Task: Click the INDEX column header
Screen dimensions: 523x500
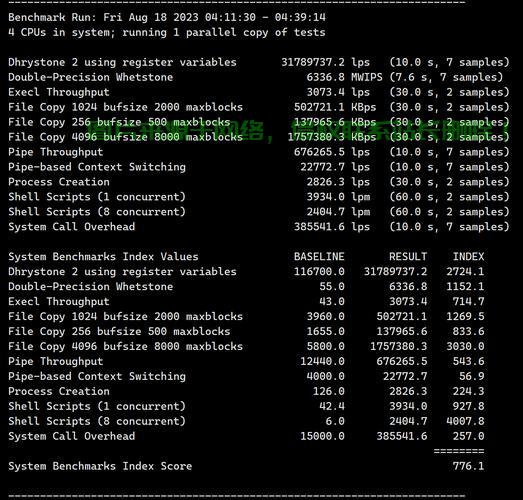Action: point(468,257)
